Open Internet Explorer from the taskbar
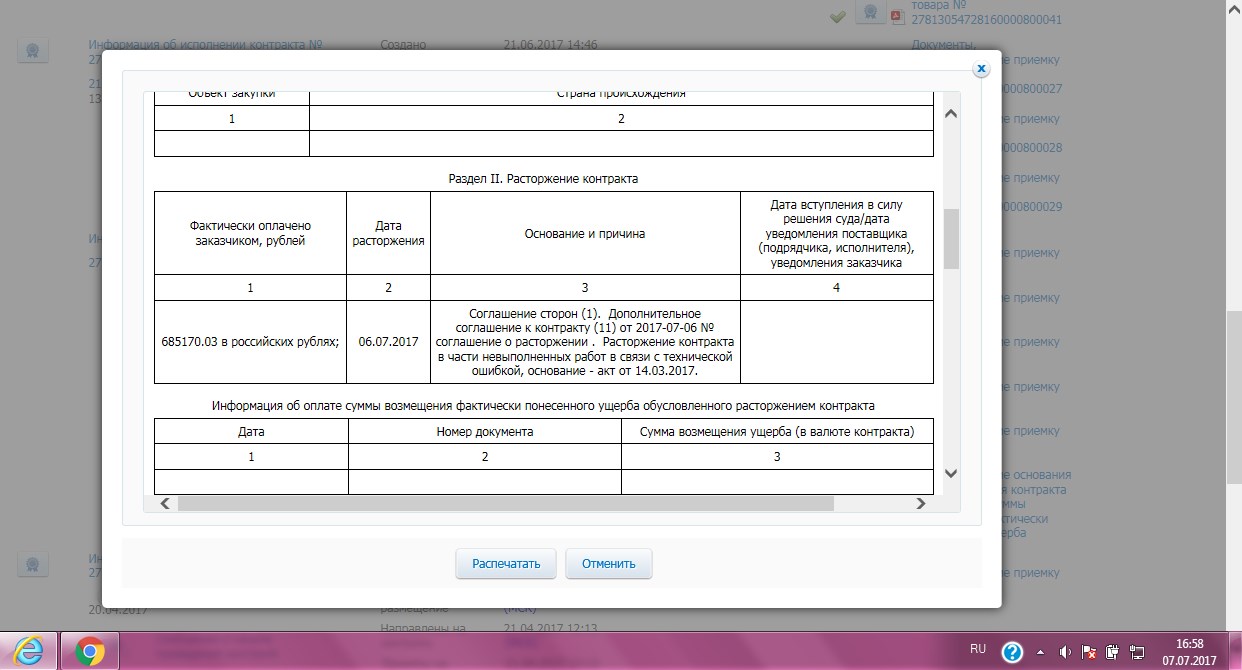This screenshot has width=1242, height=670. 29,652
